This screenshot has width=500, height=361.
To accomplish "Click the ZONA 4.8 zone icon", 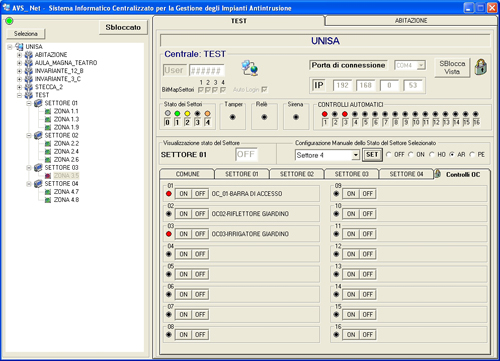I will pyautogui.click(x=48, y=200).
